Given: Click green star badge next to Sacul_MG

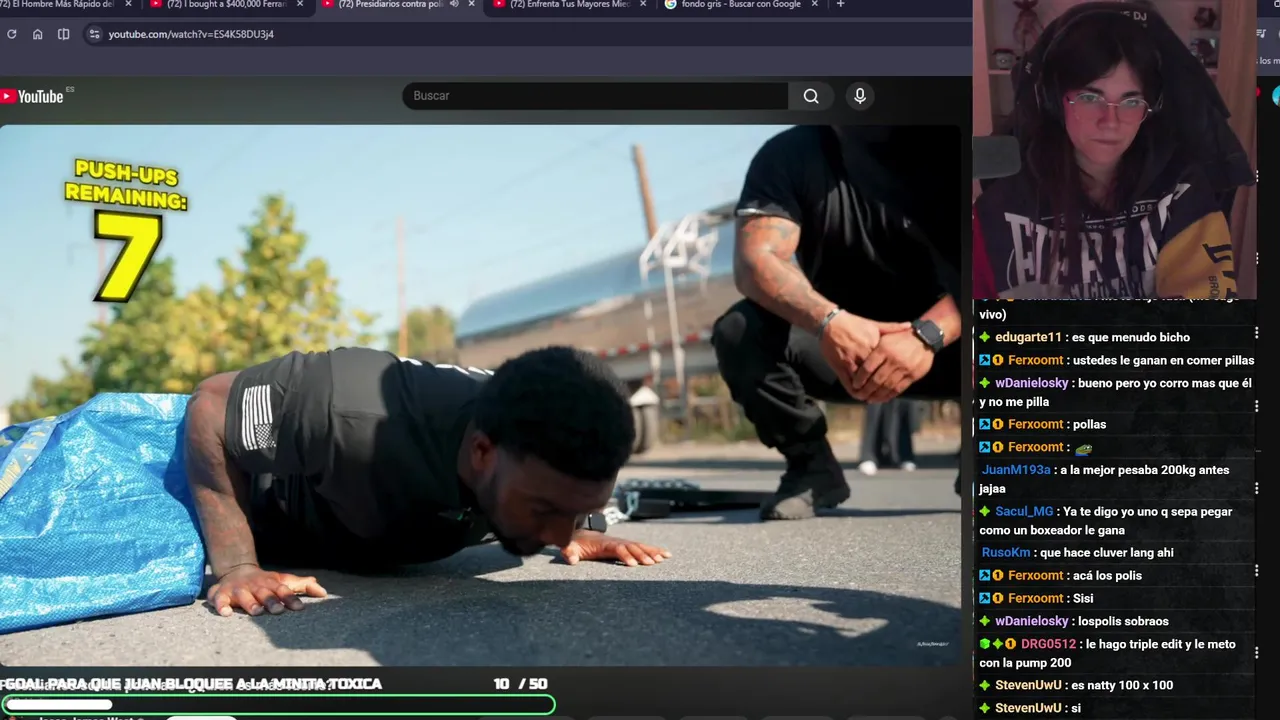Looking at the screenshot, I should click(985, 512).
